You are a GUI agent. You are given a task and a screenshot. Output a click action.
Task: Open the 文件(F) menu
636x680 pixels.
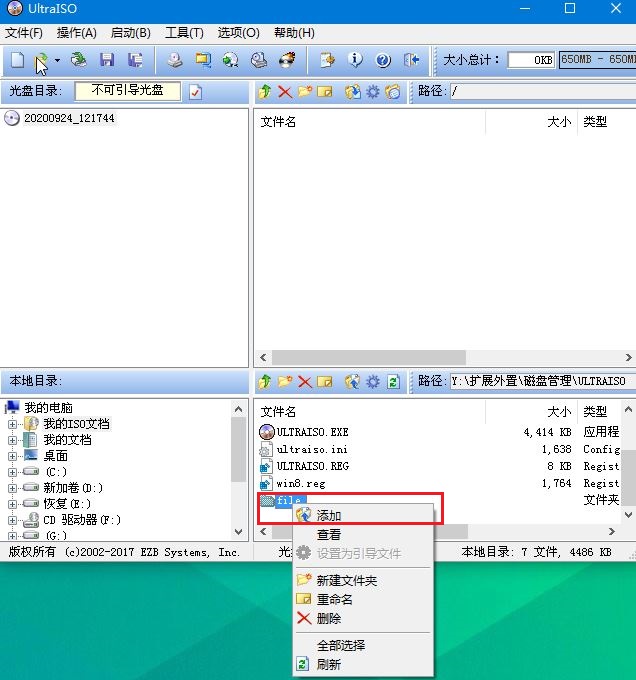(24, 33)
